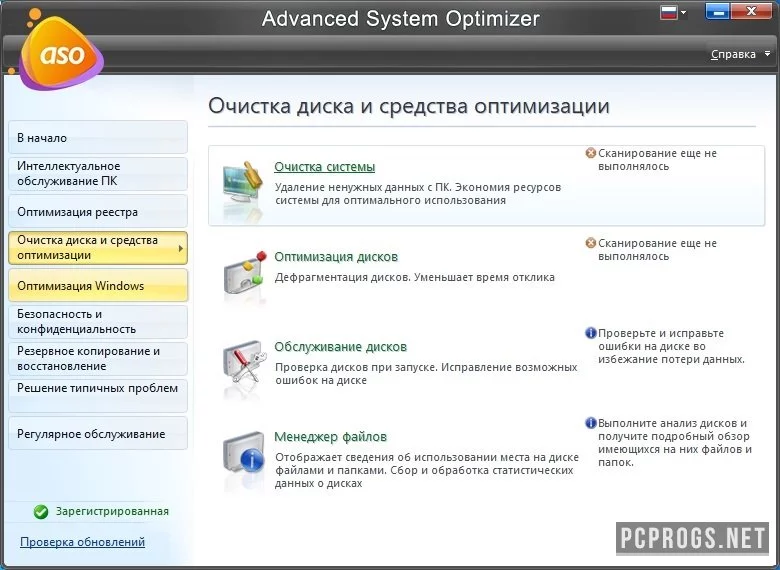Click the Проверка обновлений link
780x570 pixels.
(x=83, y=542)
